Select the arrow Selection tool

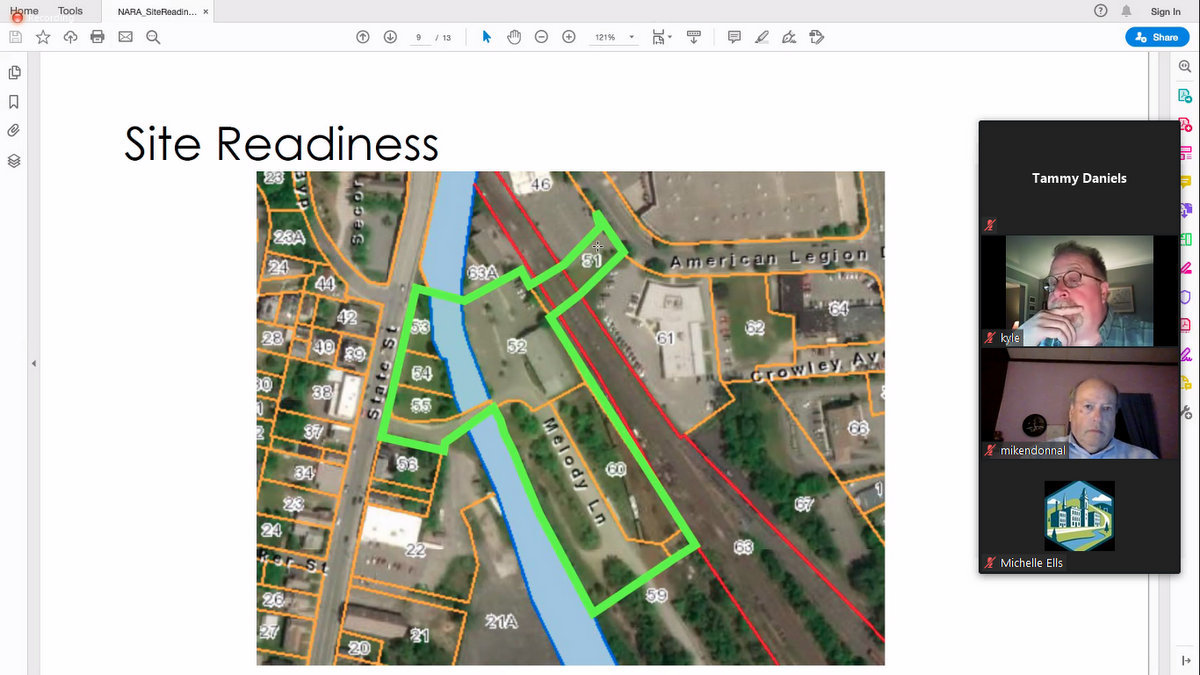tap(487, 37)
